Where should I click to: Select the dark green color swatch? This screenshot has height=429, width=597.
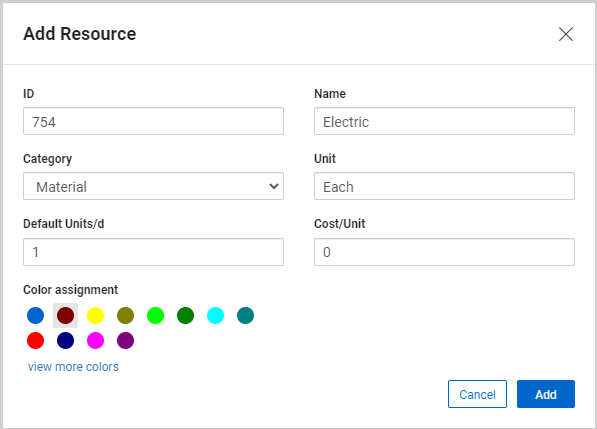(185, 316)
